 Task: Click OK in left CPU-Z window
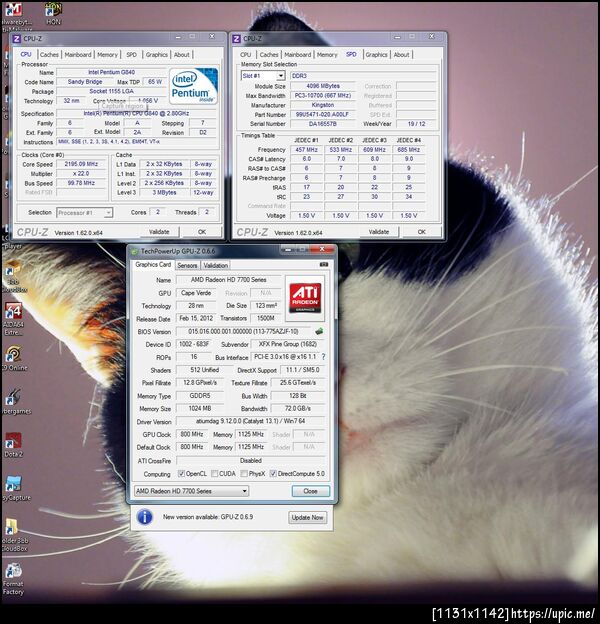[x=202, y=232]
